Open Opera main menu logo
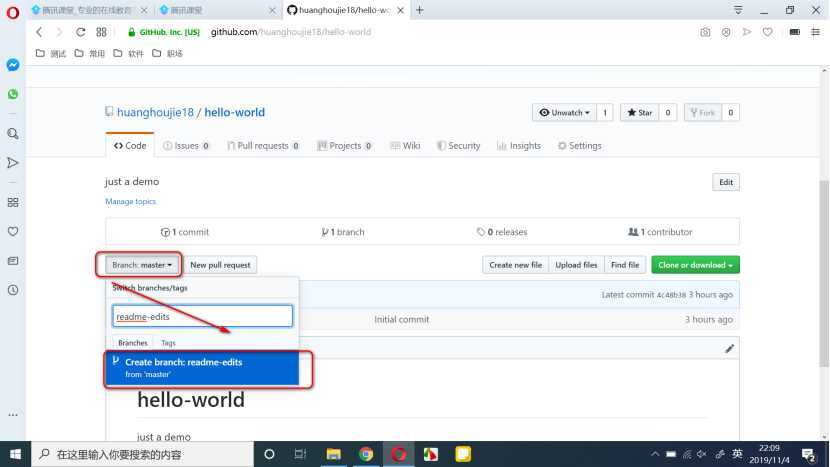This screenshot has width=830, height=467. pyautogui.click(x=13, y=12)
